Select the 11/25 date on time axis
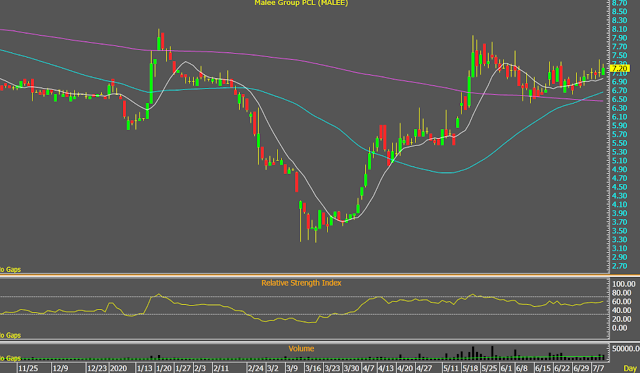640x373 pixels. coord(28,369)
